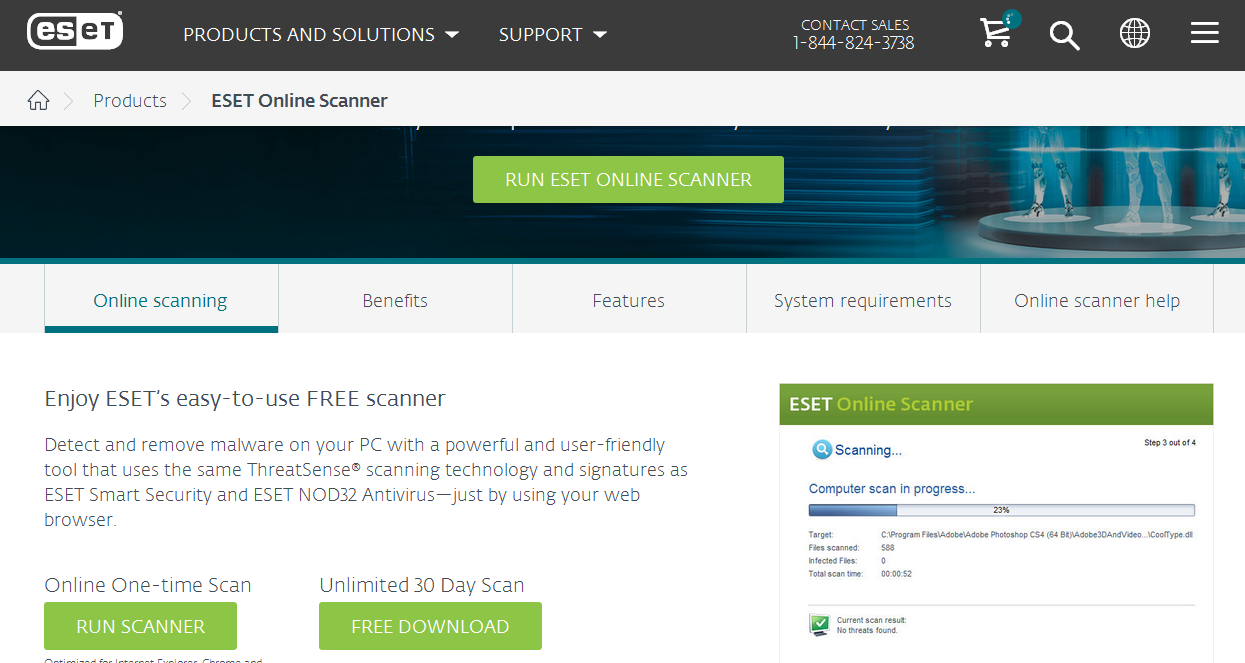Click the green checkmark scan result icon

pos(819,626)
